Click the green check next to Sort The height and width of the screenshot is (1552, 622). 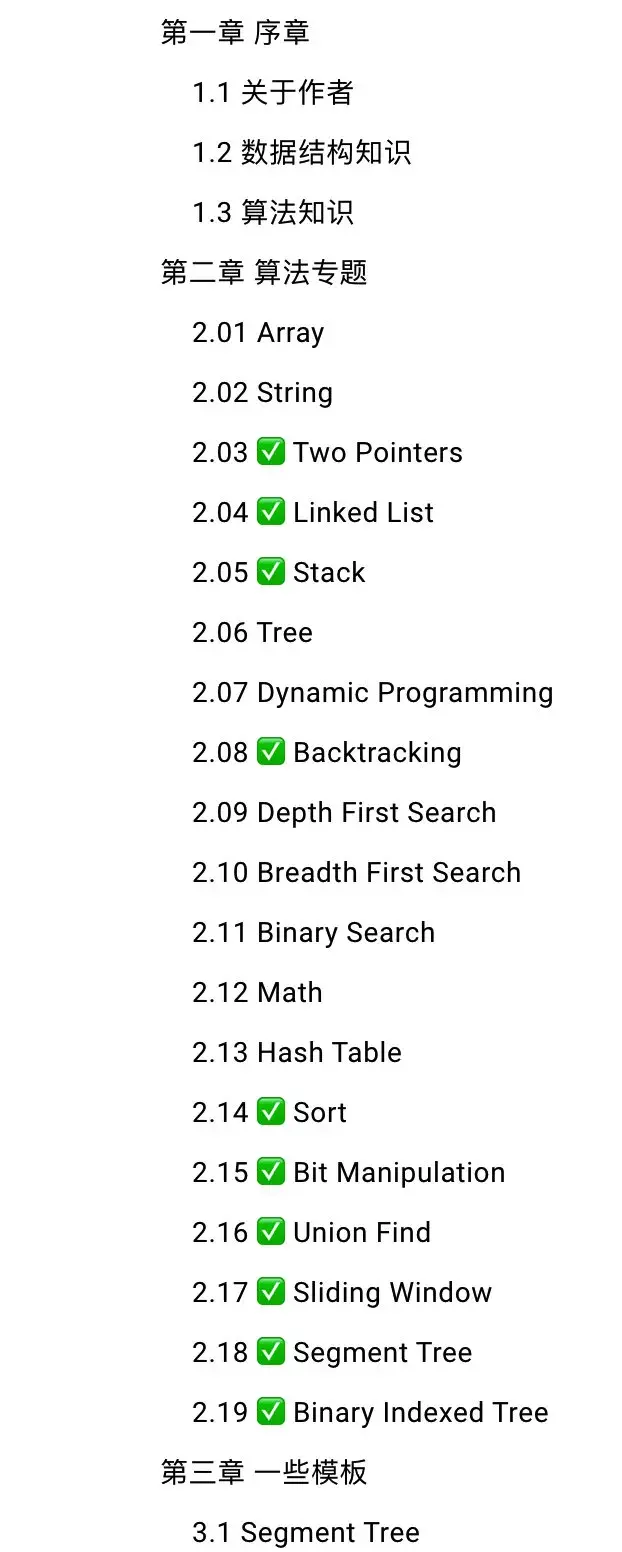click(x=271, y=1112)
